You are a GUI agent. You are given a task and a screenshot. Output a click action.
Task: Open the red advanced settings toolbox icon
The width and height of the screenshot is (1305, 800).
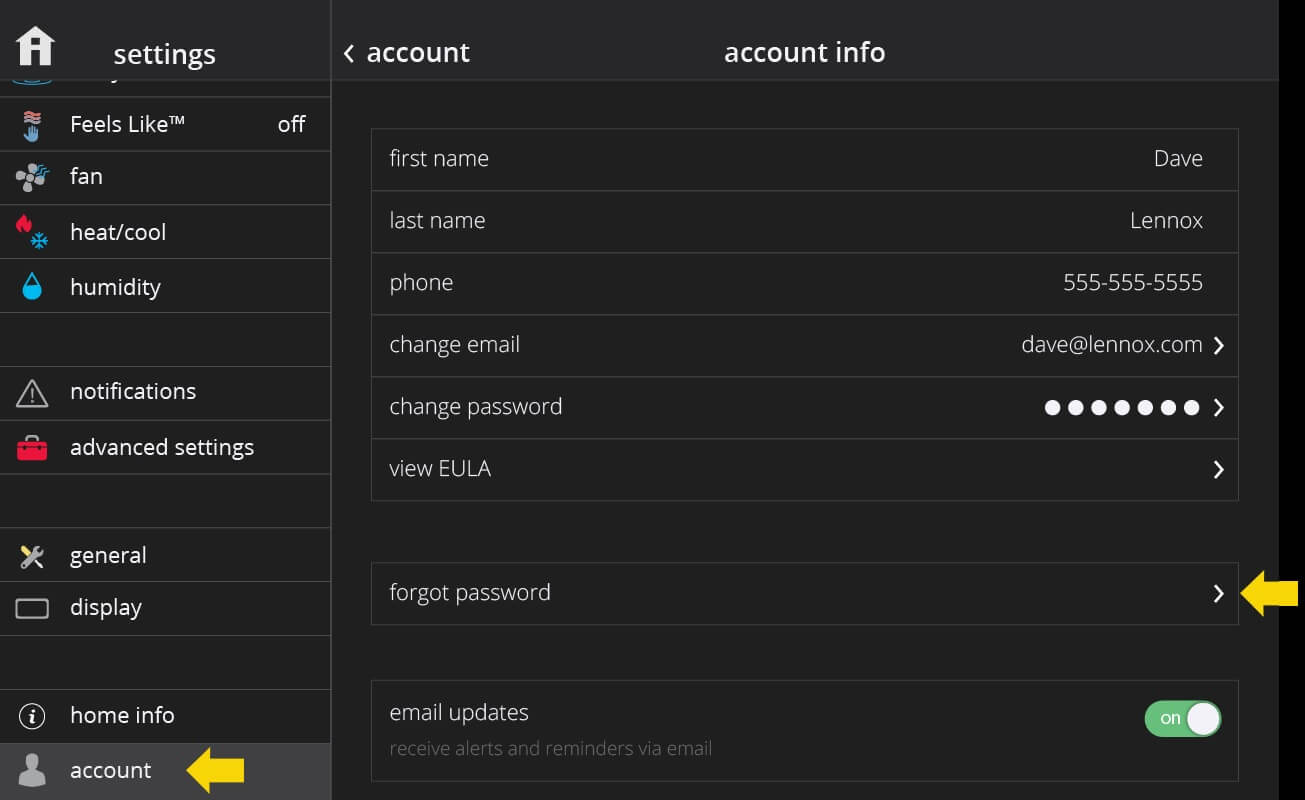(x=32, y=448)
